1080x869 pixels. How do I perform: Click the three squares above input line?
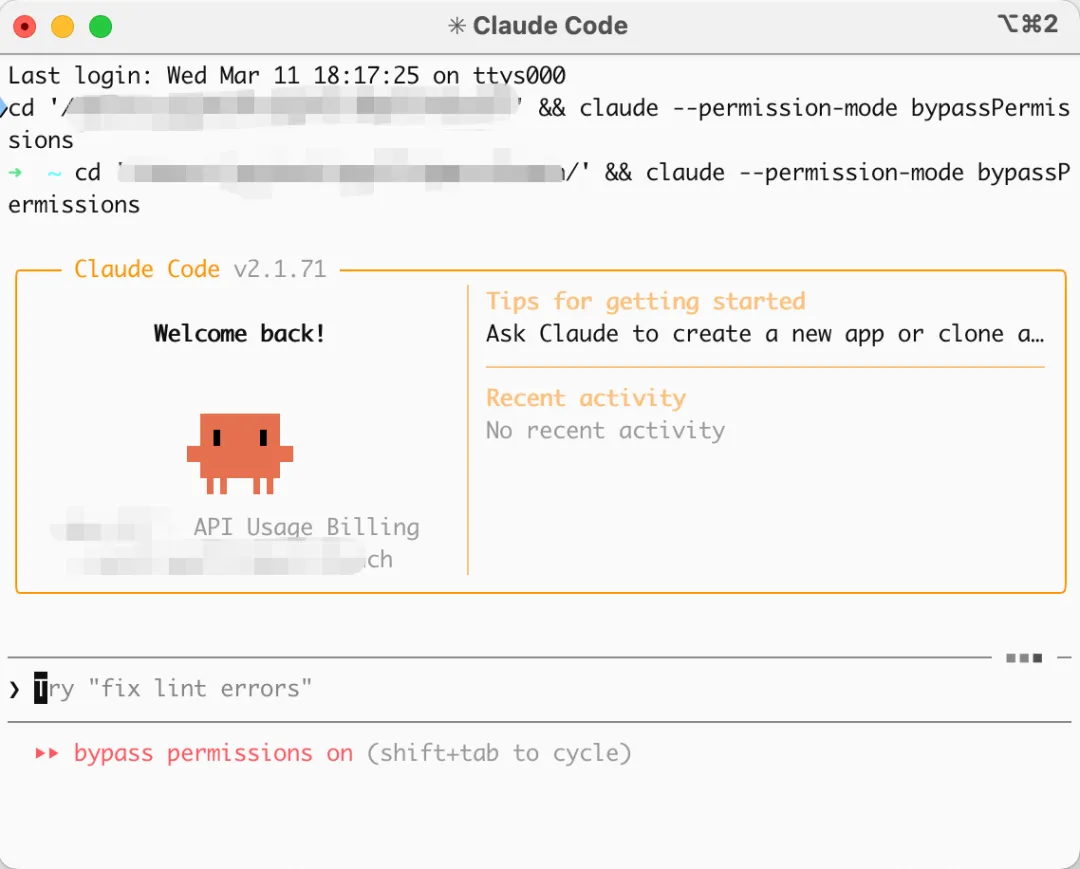click(x=1024, y=658)
